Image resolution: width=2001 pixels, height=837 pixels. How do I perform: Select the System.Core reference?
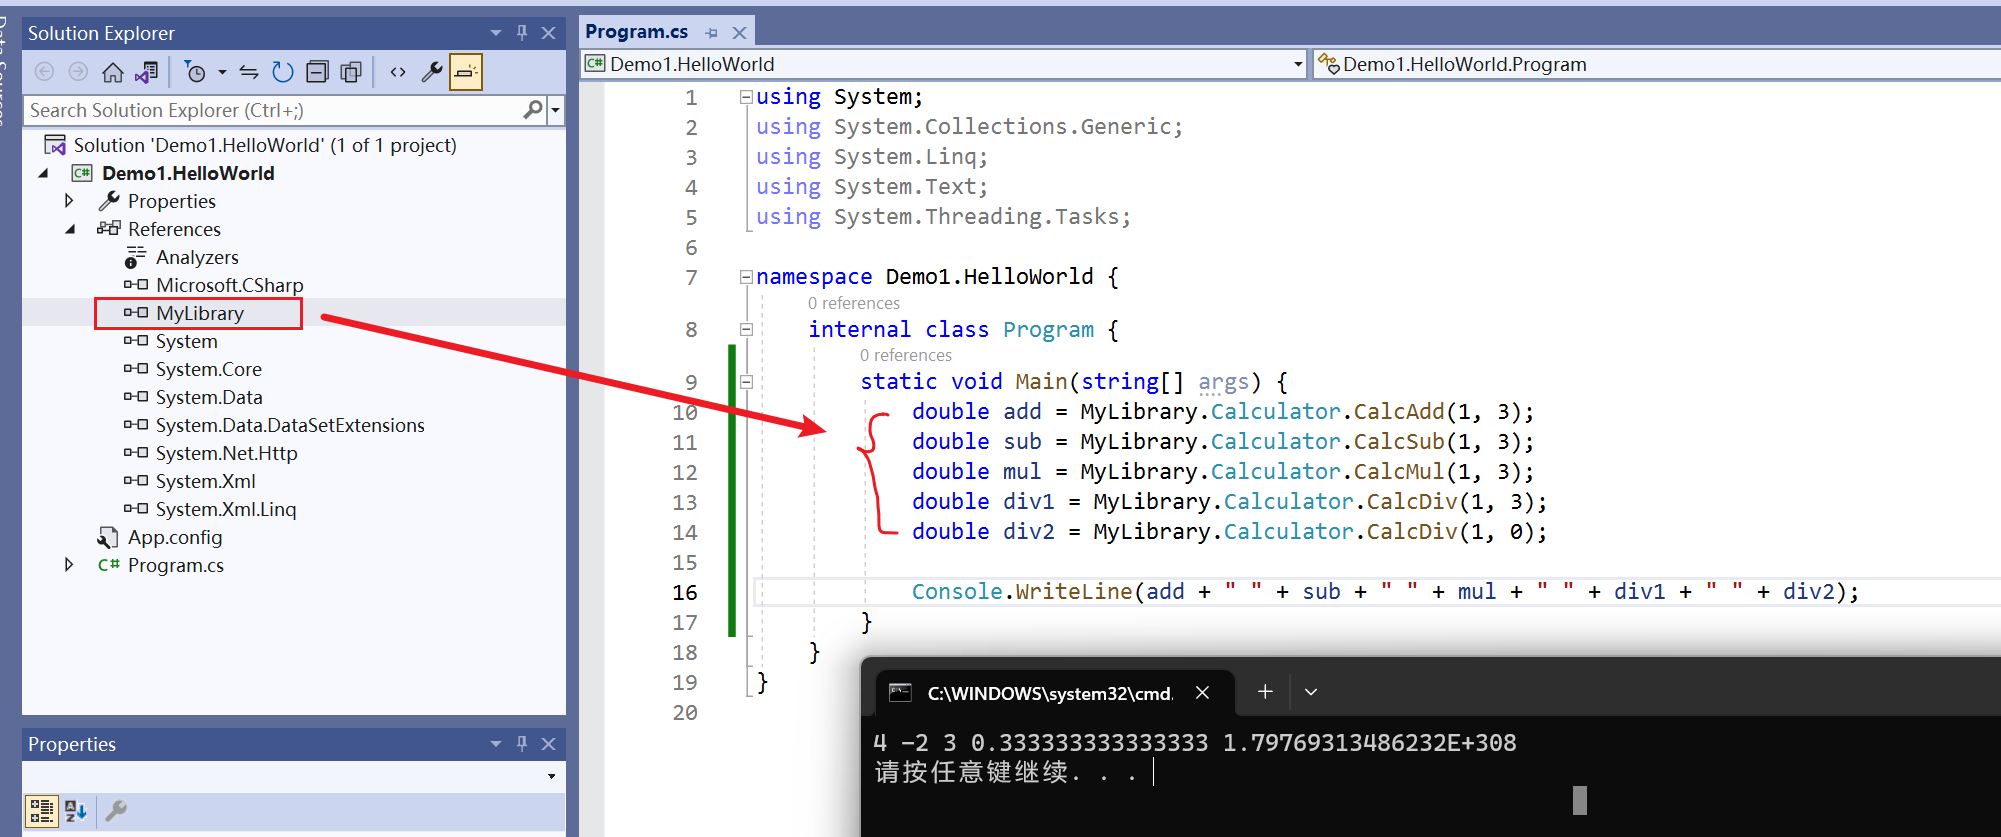coord(208,369)
